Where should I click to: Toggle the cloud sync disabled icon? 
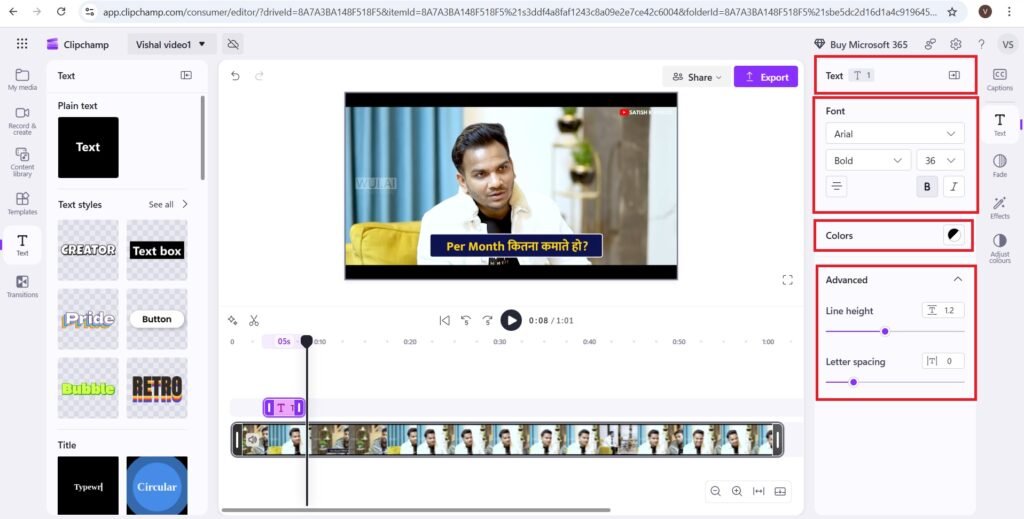pos(232,45)
